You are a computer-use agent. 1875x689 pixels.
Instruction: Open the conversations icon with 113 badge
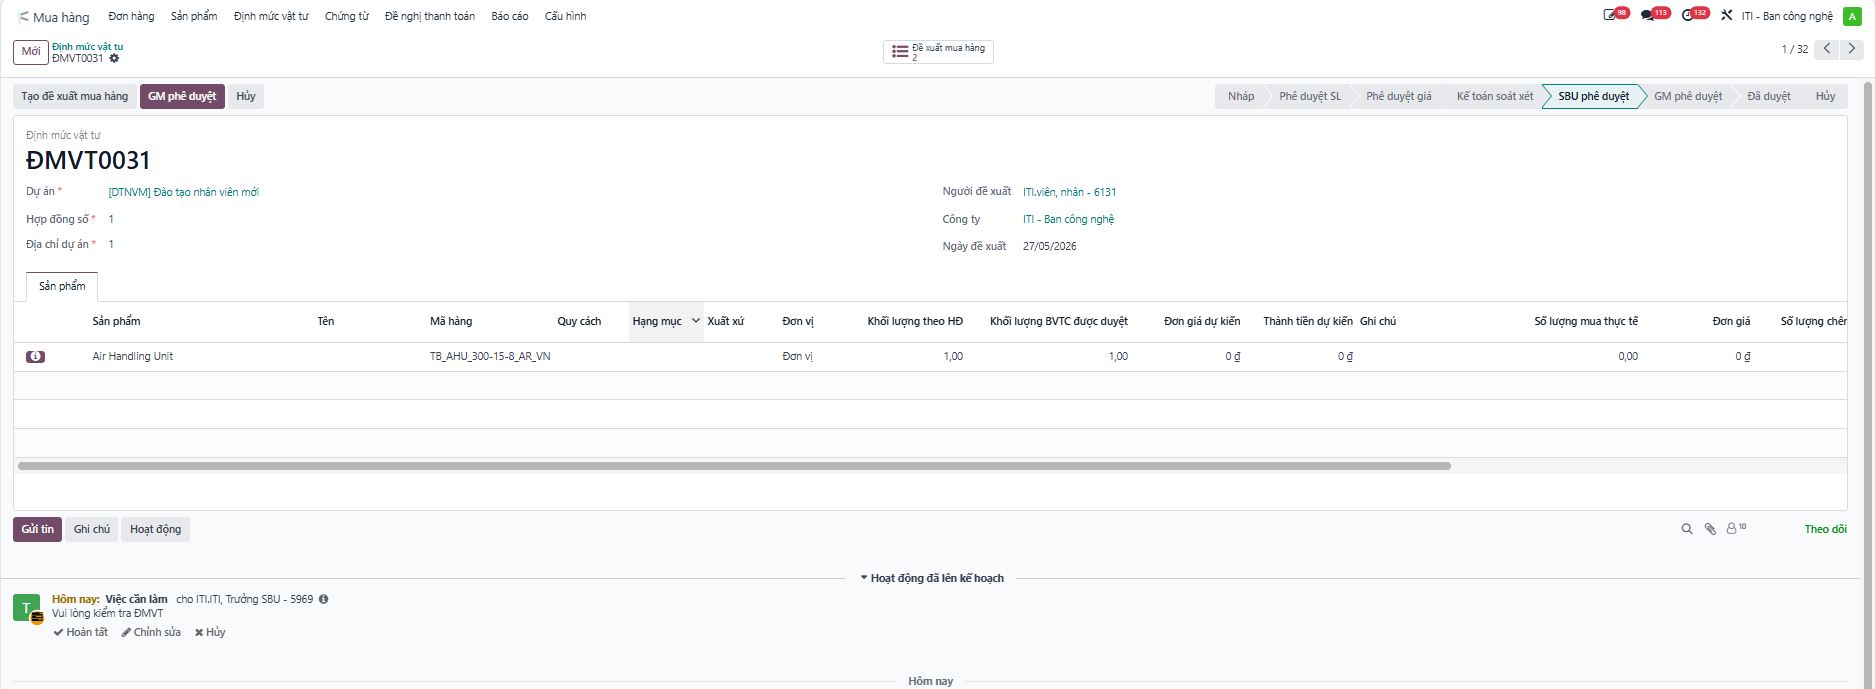click(1648, 16)
